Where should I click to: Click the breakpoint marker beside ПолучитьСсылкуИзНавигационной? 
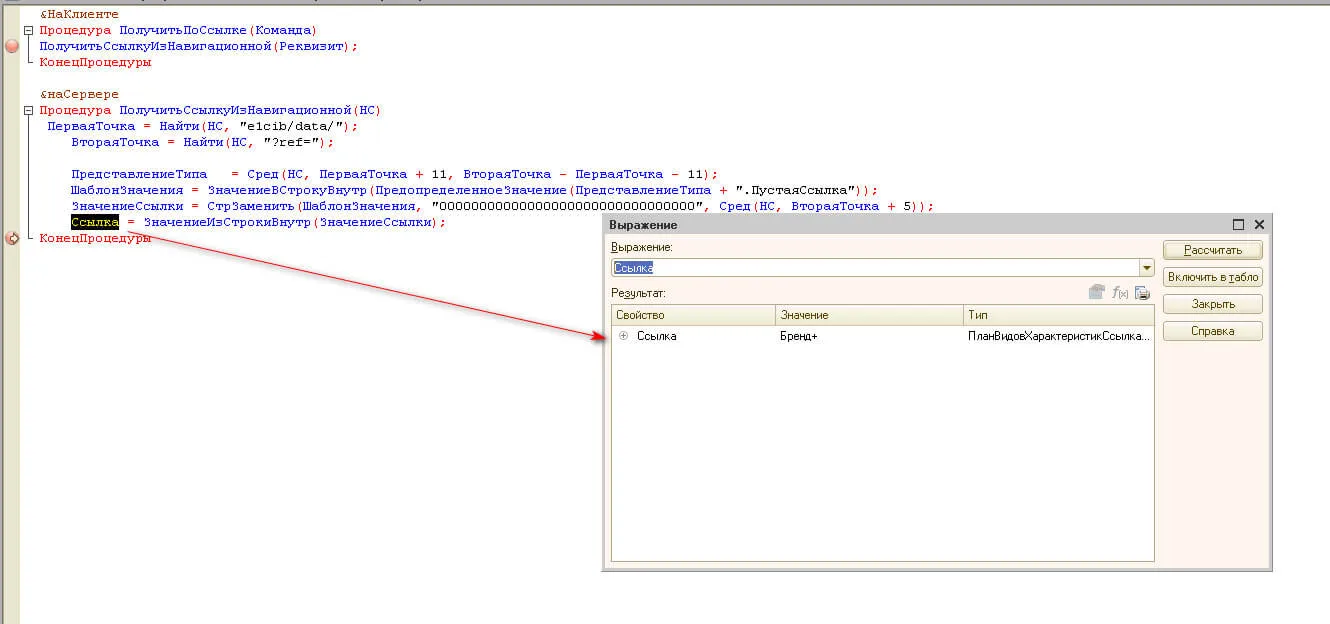point(12,46)
